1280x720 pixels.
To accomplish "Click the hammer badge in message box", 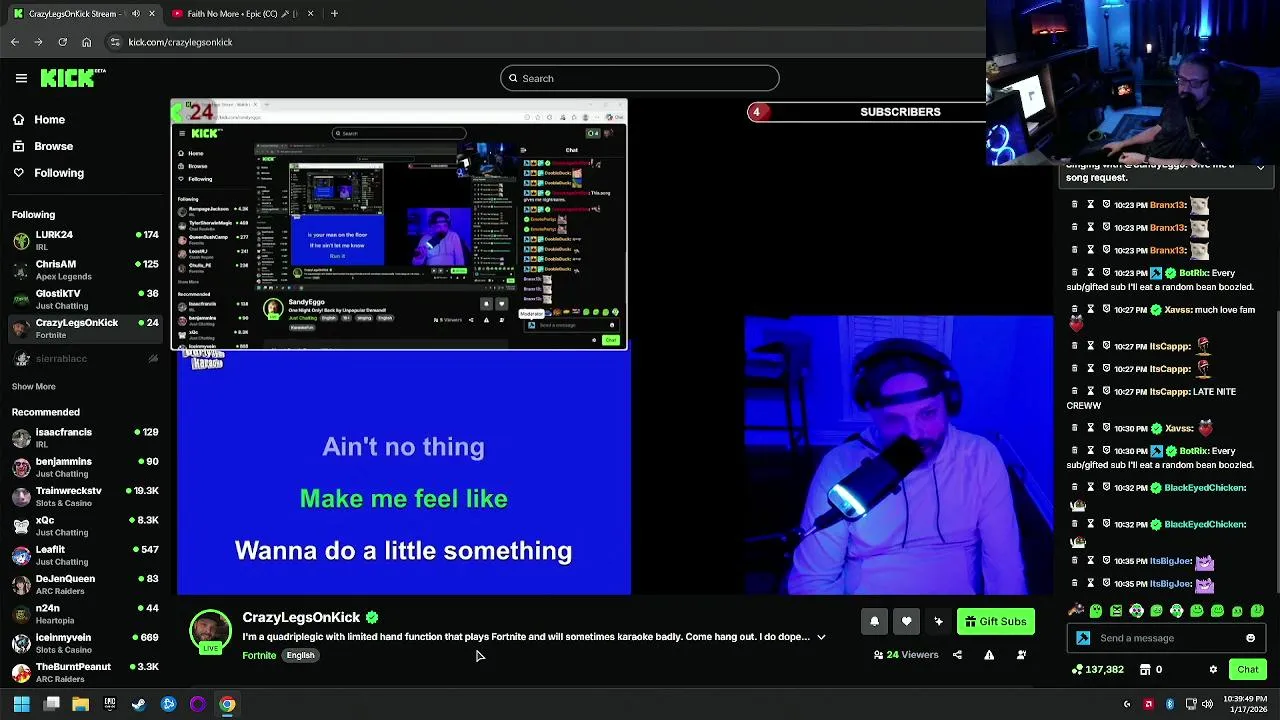I will coord(1083,638).
